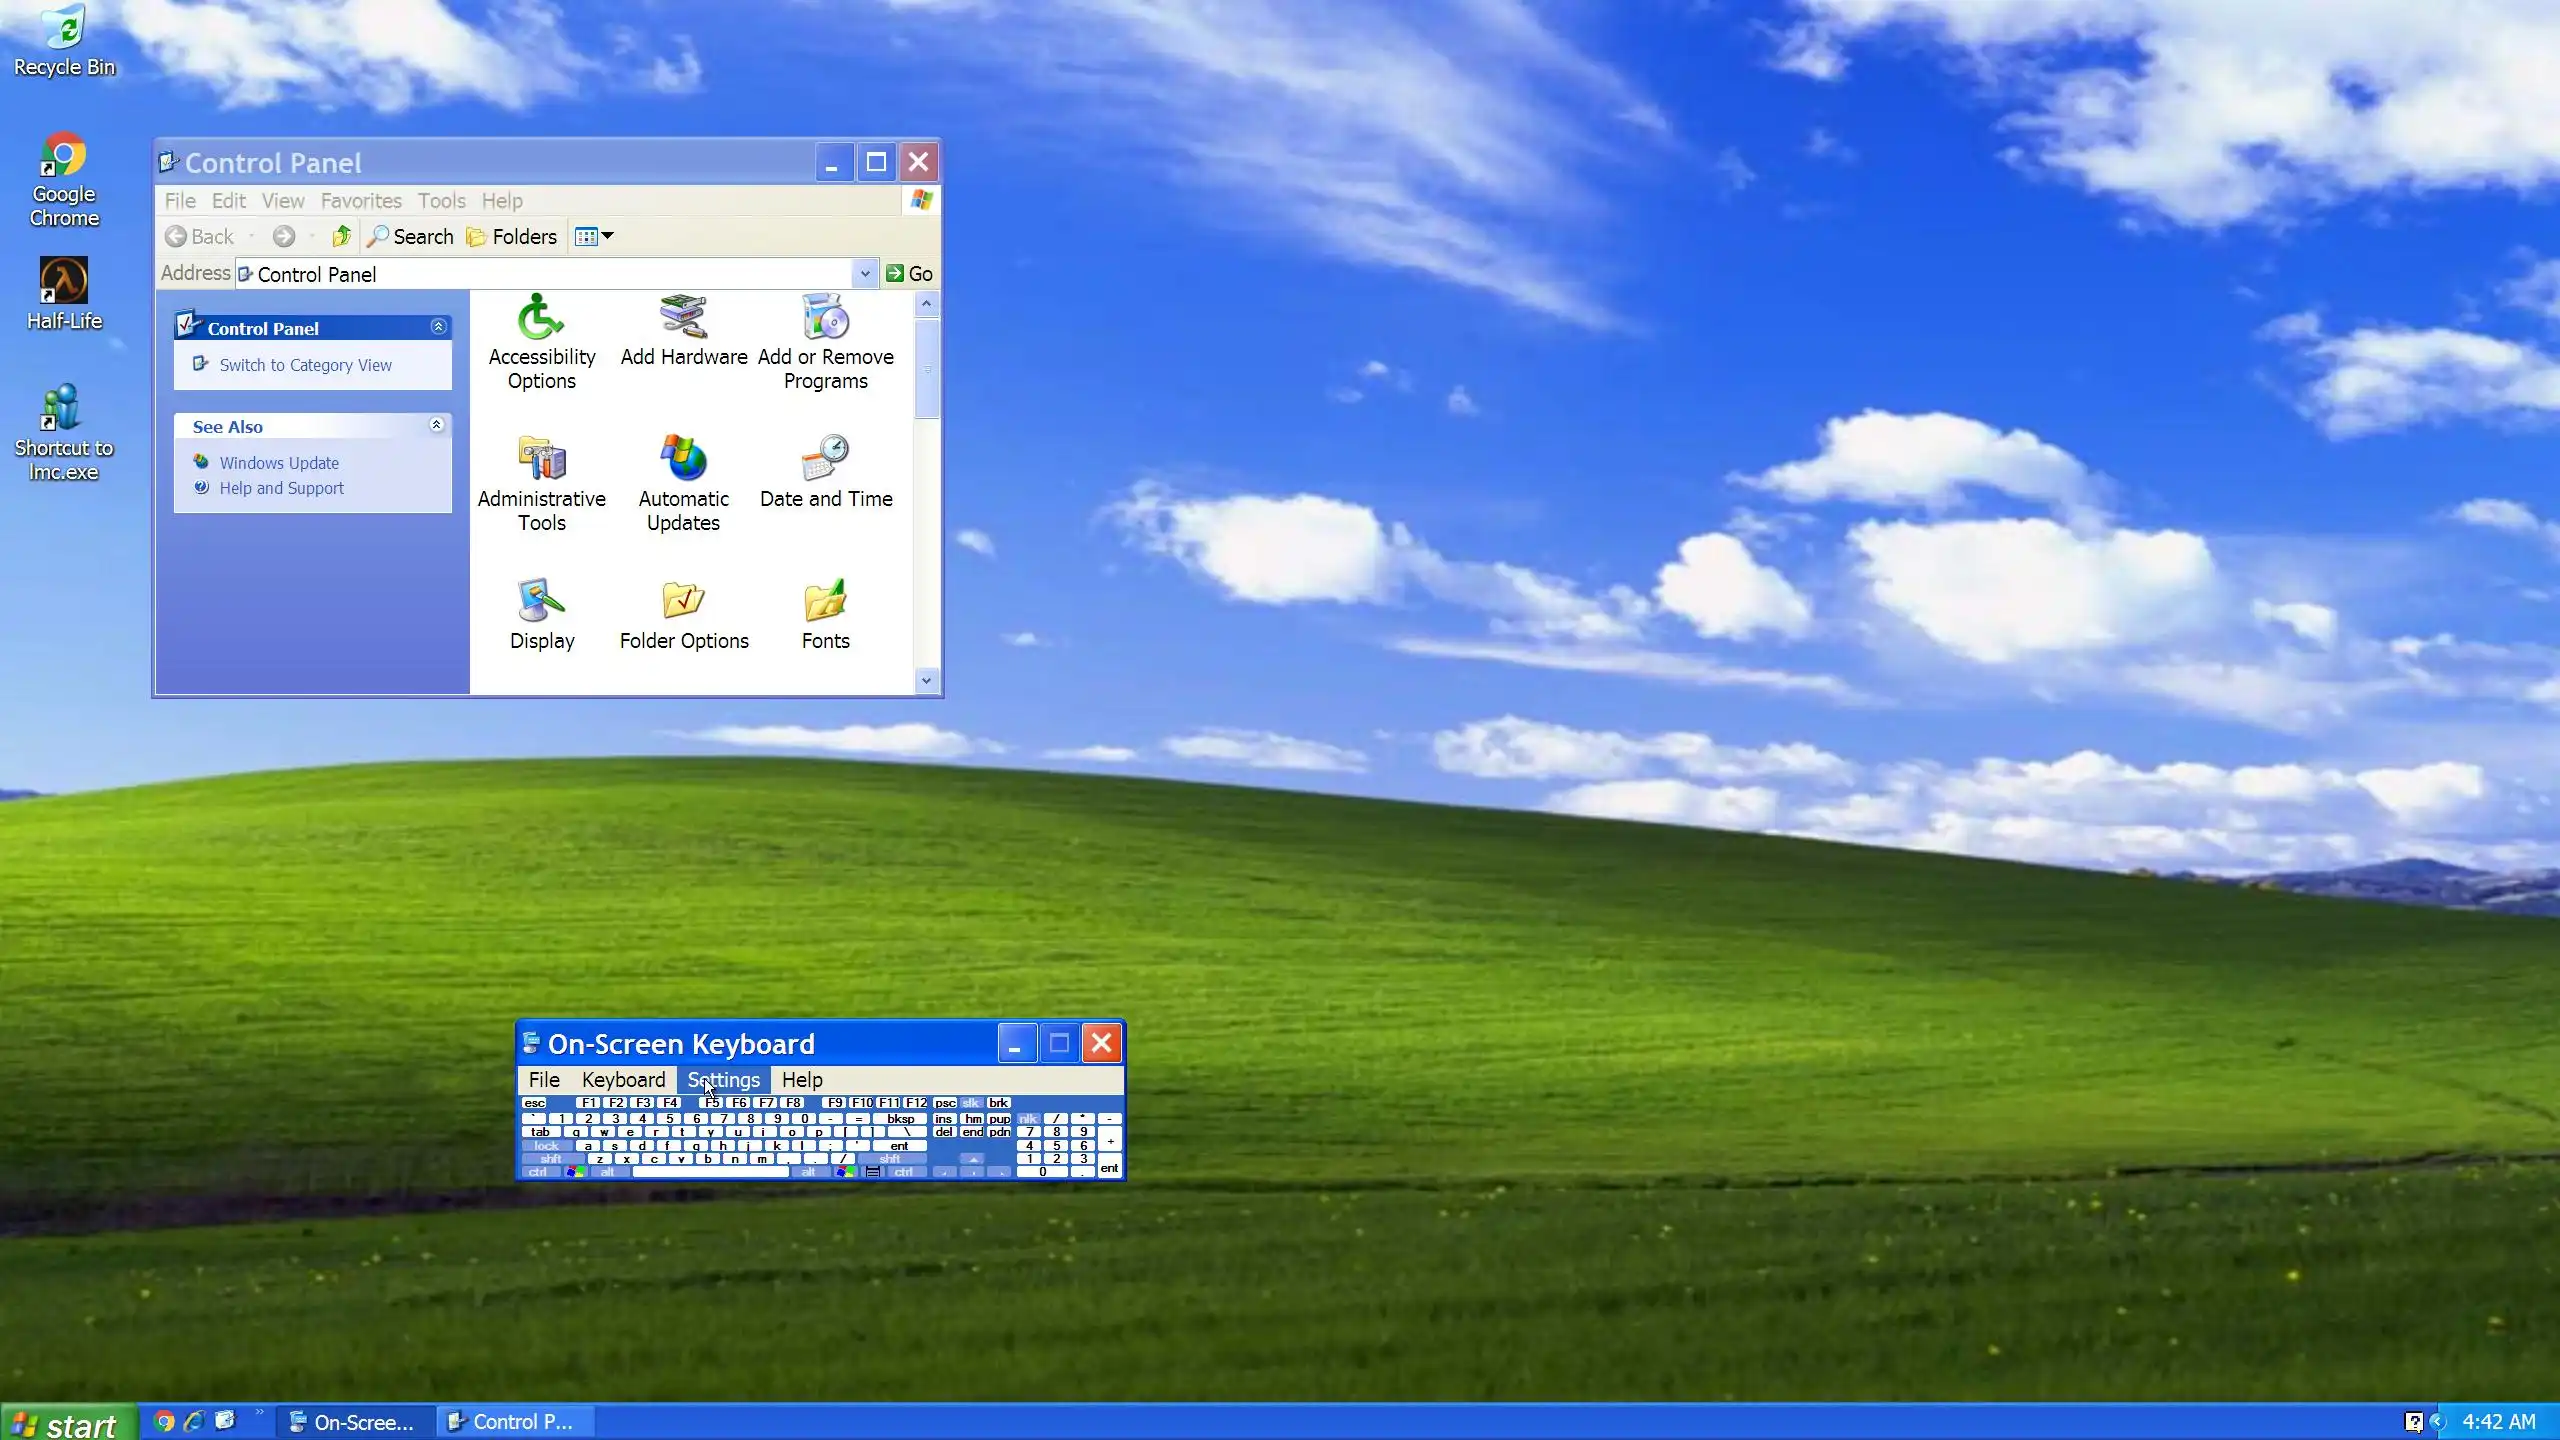Expand the Address bar dropdown arrow

[x=865, y=273]
